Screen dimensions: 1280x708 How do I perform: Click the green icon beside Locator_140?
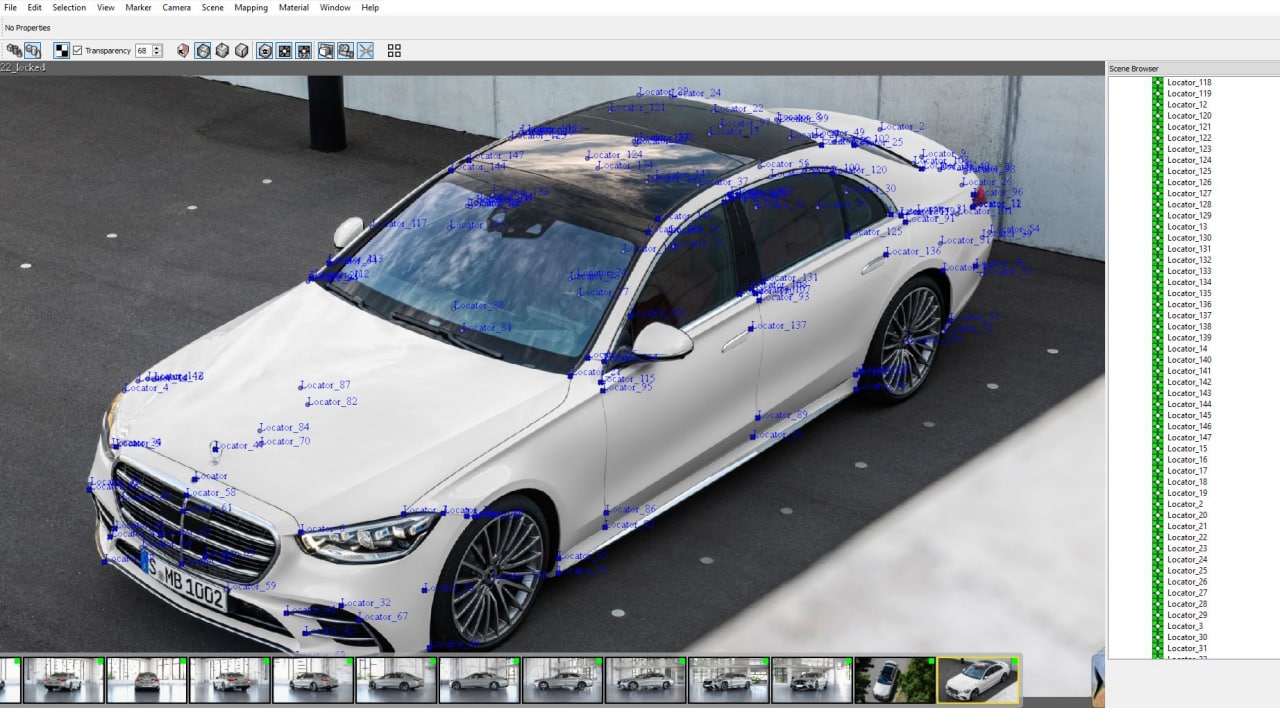tap(1157, 359)
